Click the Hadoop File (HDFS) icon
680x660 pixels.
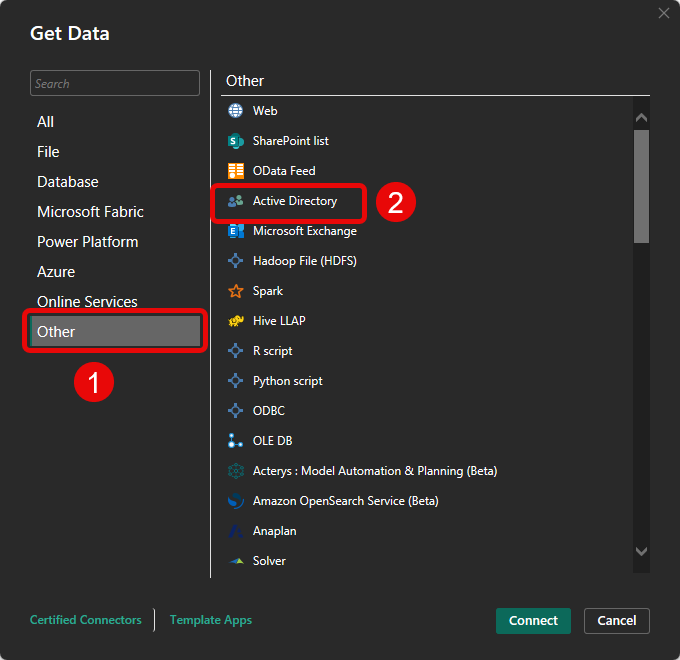click(x=235, y=261)
